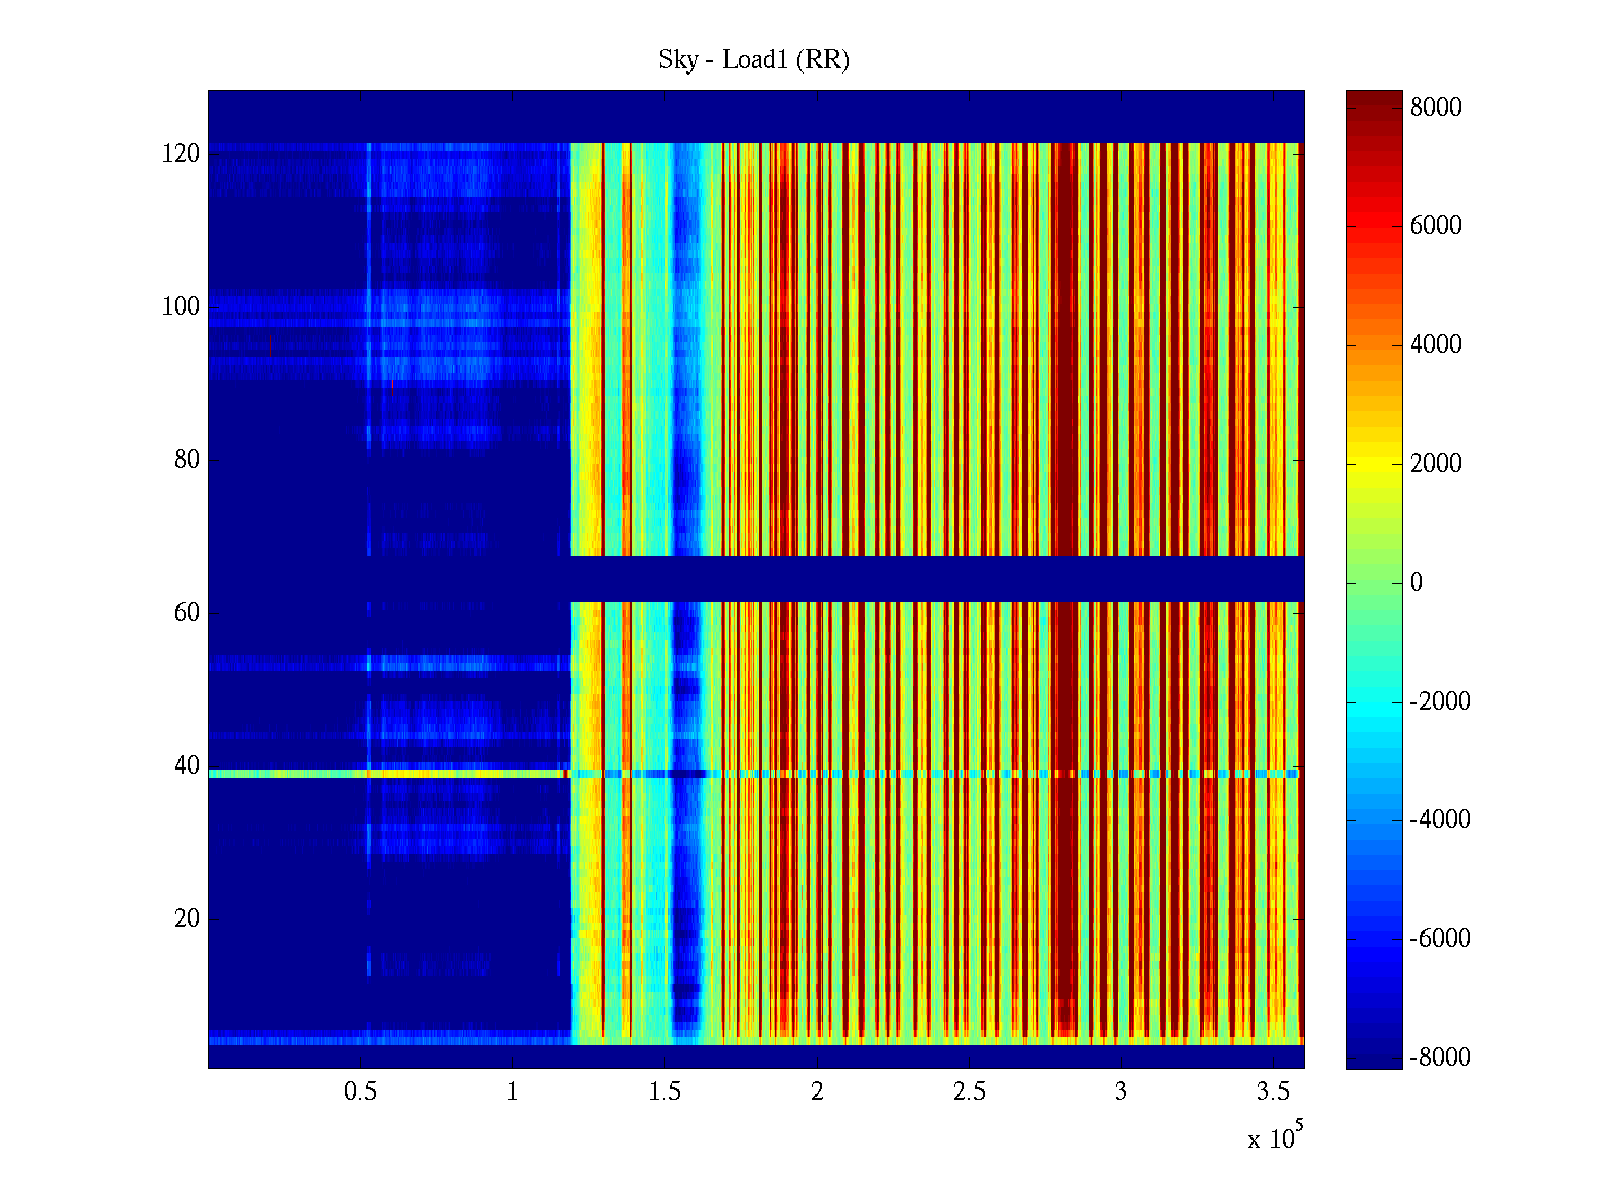The width and height of the screenshot is (1600, 1200).
Task: Click the y-axis tick label 120
Action: (x=181, y=154)
